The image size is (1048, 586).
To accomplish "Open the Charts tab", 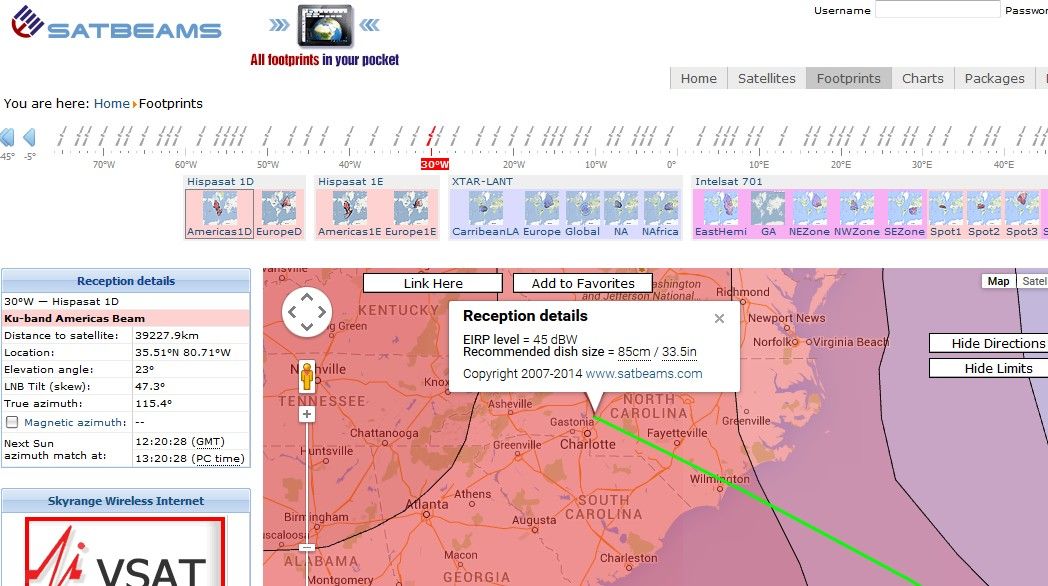I will click(923, 78).
